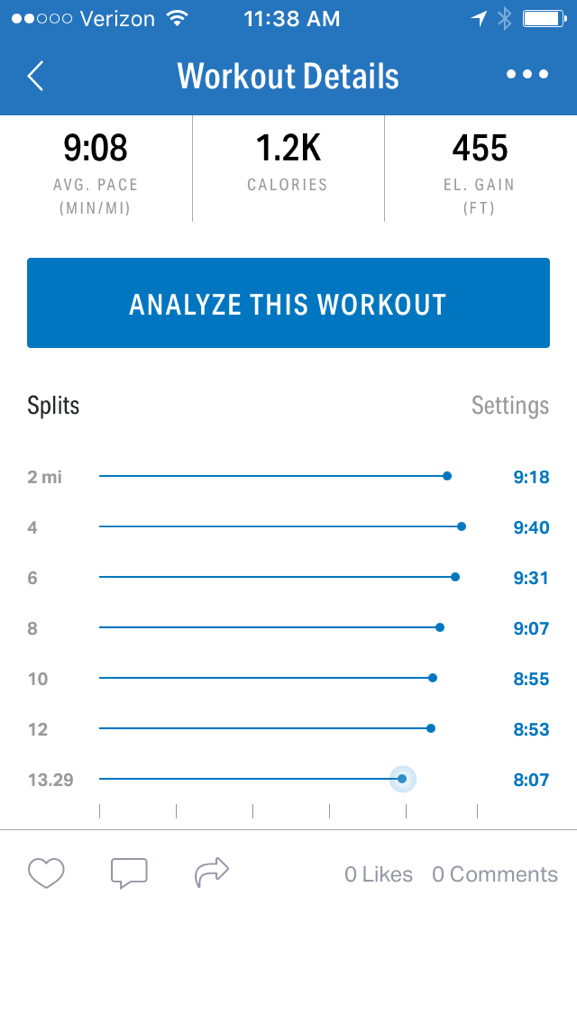Tap the back arrow in header
The height and width of the screenshot is (1024, 577).
(x=35, y=76)
